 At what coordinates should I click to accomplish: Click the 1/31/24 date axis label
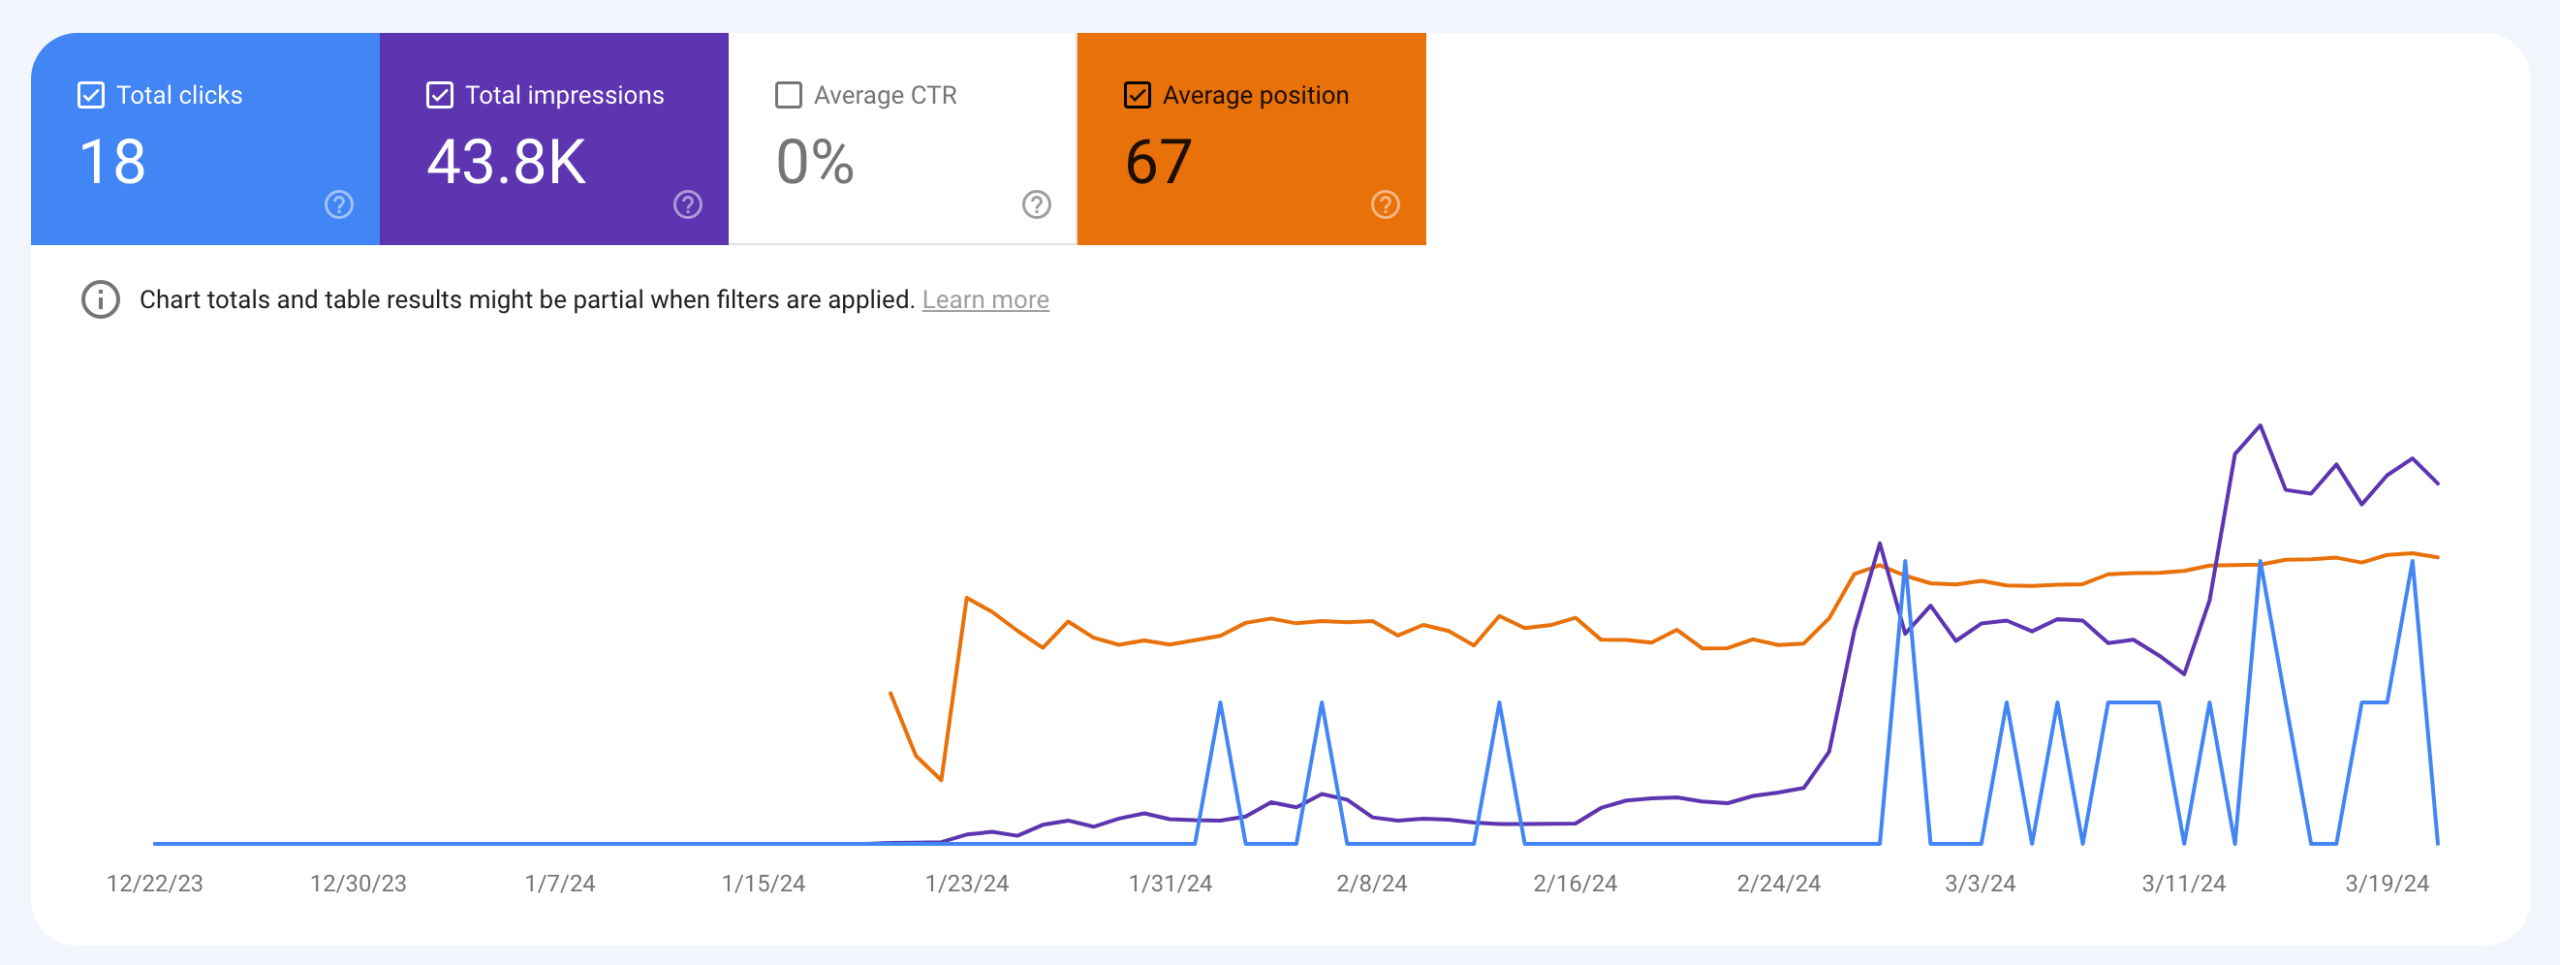(1170, 883)
